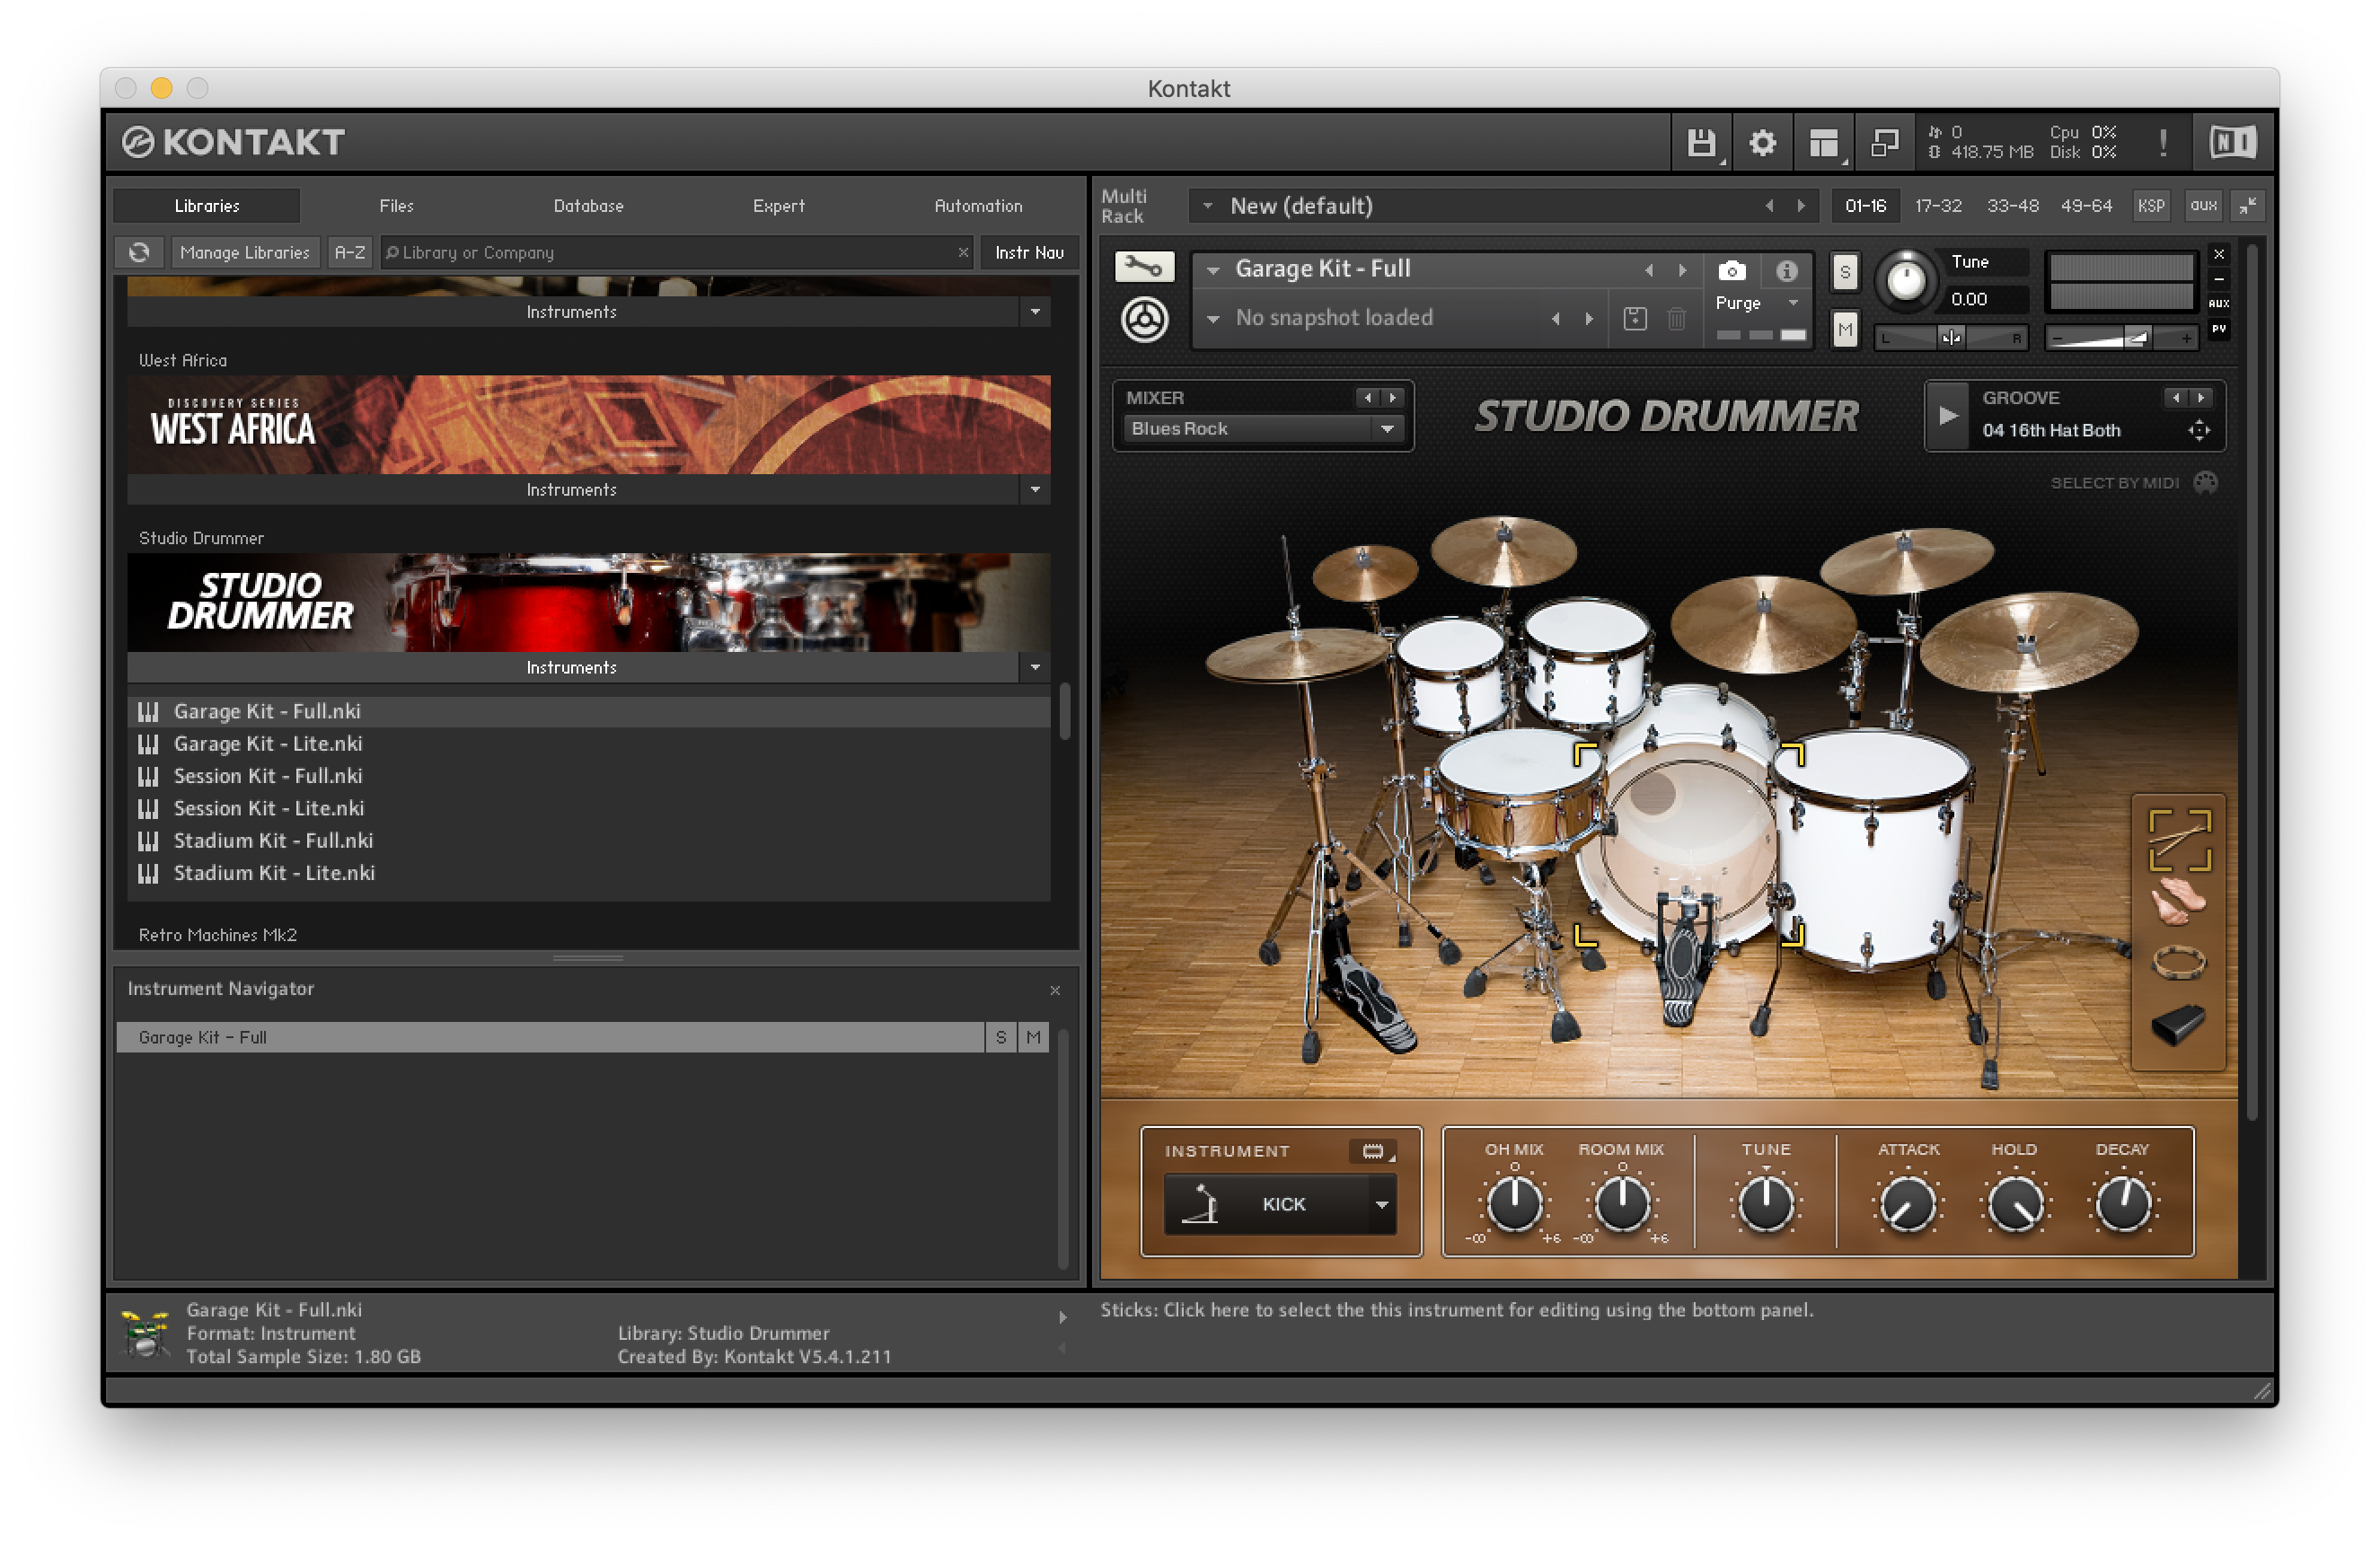Open the snapshot list dropdown
The image size is (2380, 1541).
1212,319
